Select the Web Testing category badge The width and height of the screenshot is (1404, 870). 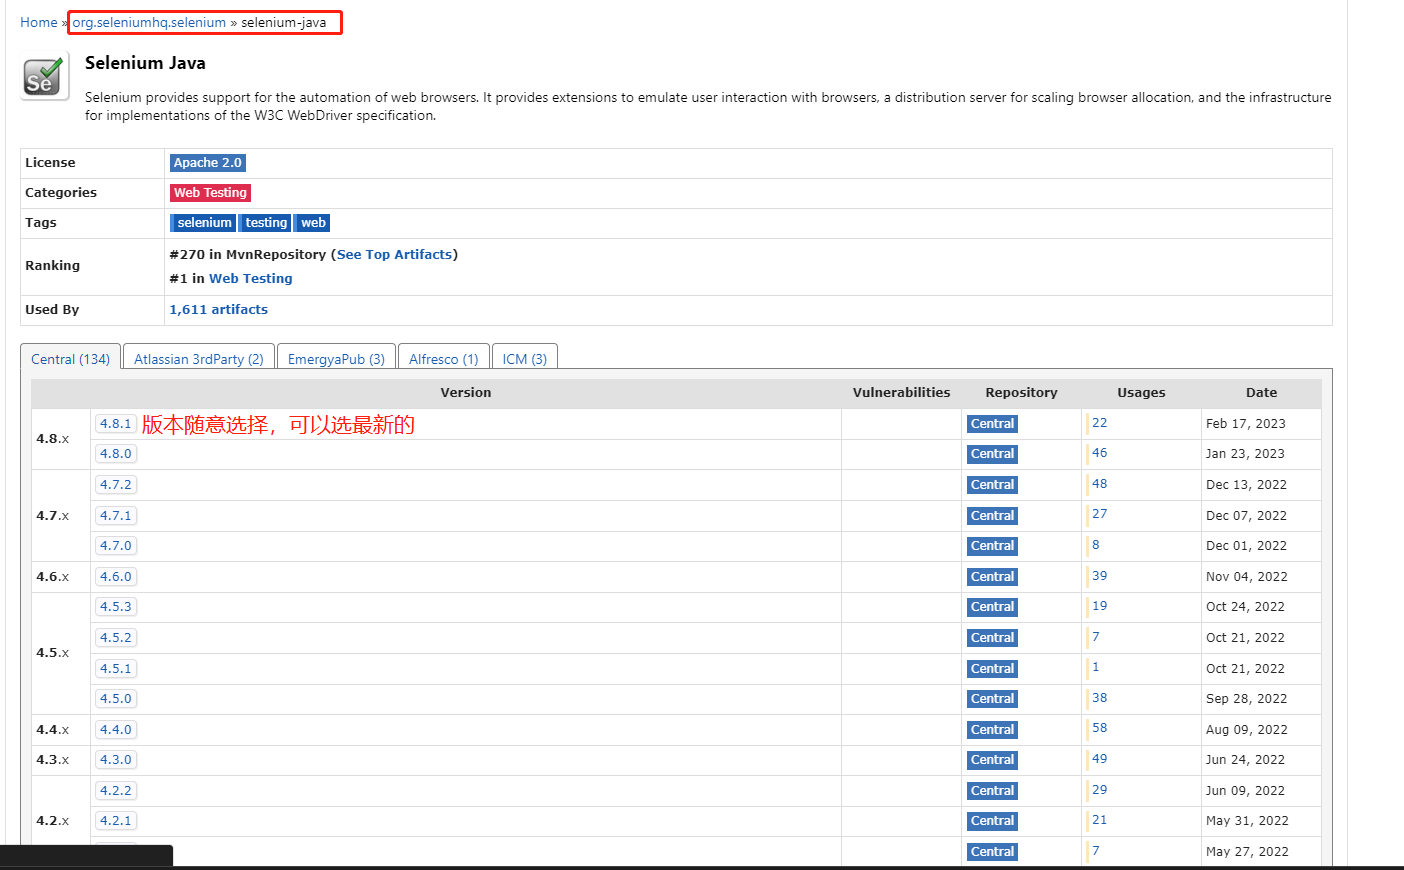[x=210, y=192]
